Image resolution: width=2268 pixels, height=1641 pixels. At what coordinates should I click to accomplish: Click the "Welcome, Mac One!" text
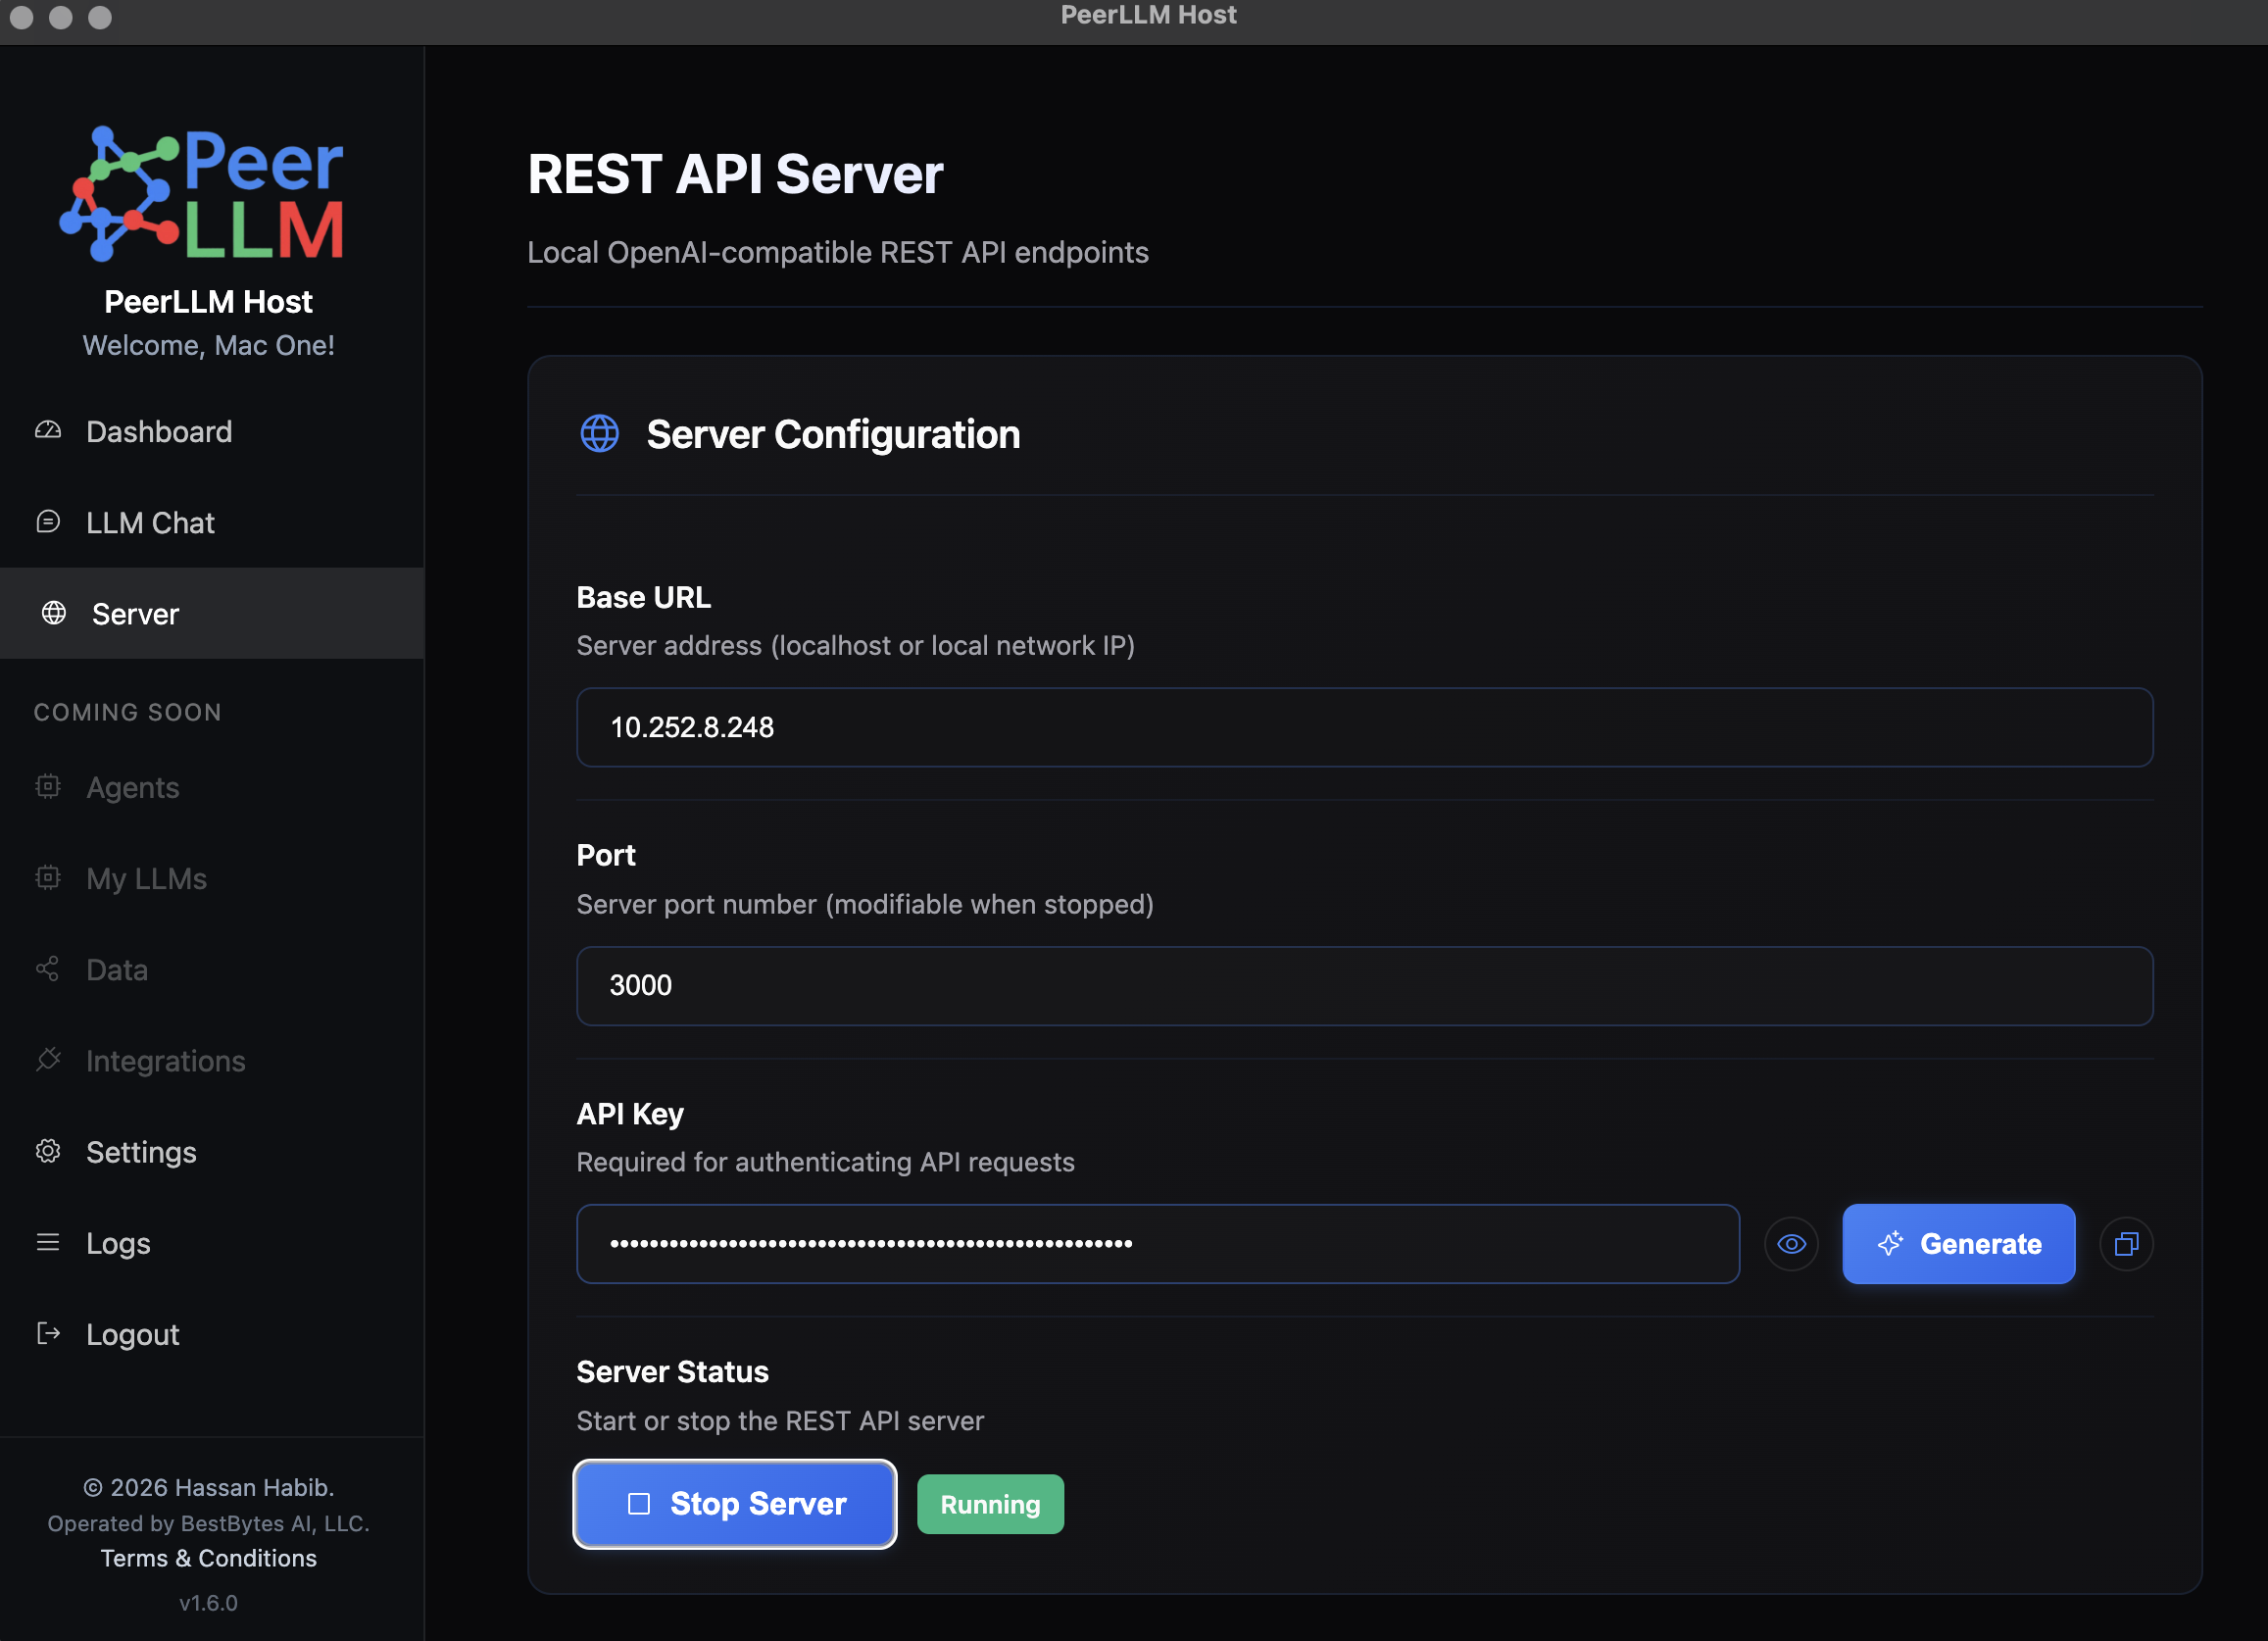(x=209, y=345)
